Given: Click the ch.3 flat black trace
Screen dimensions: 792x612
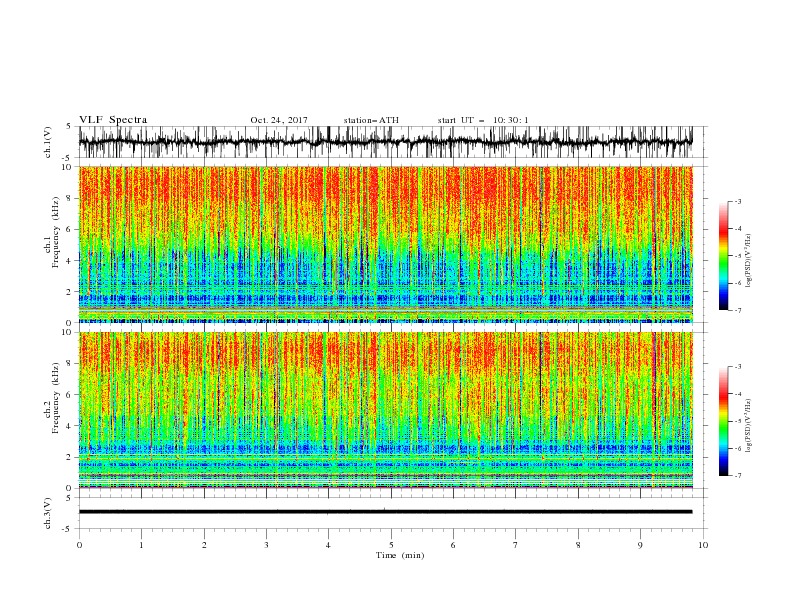Looking at the screenshot, I should tap(385, 512).
